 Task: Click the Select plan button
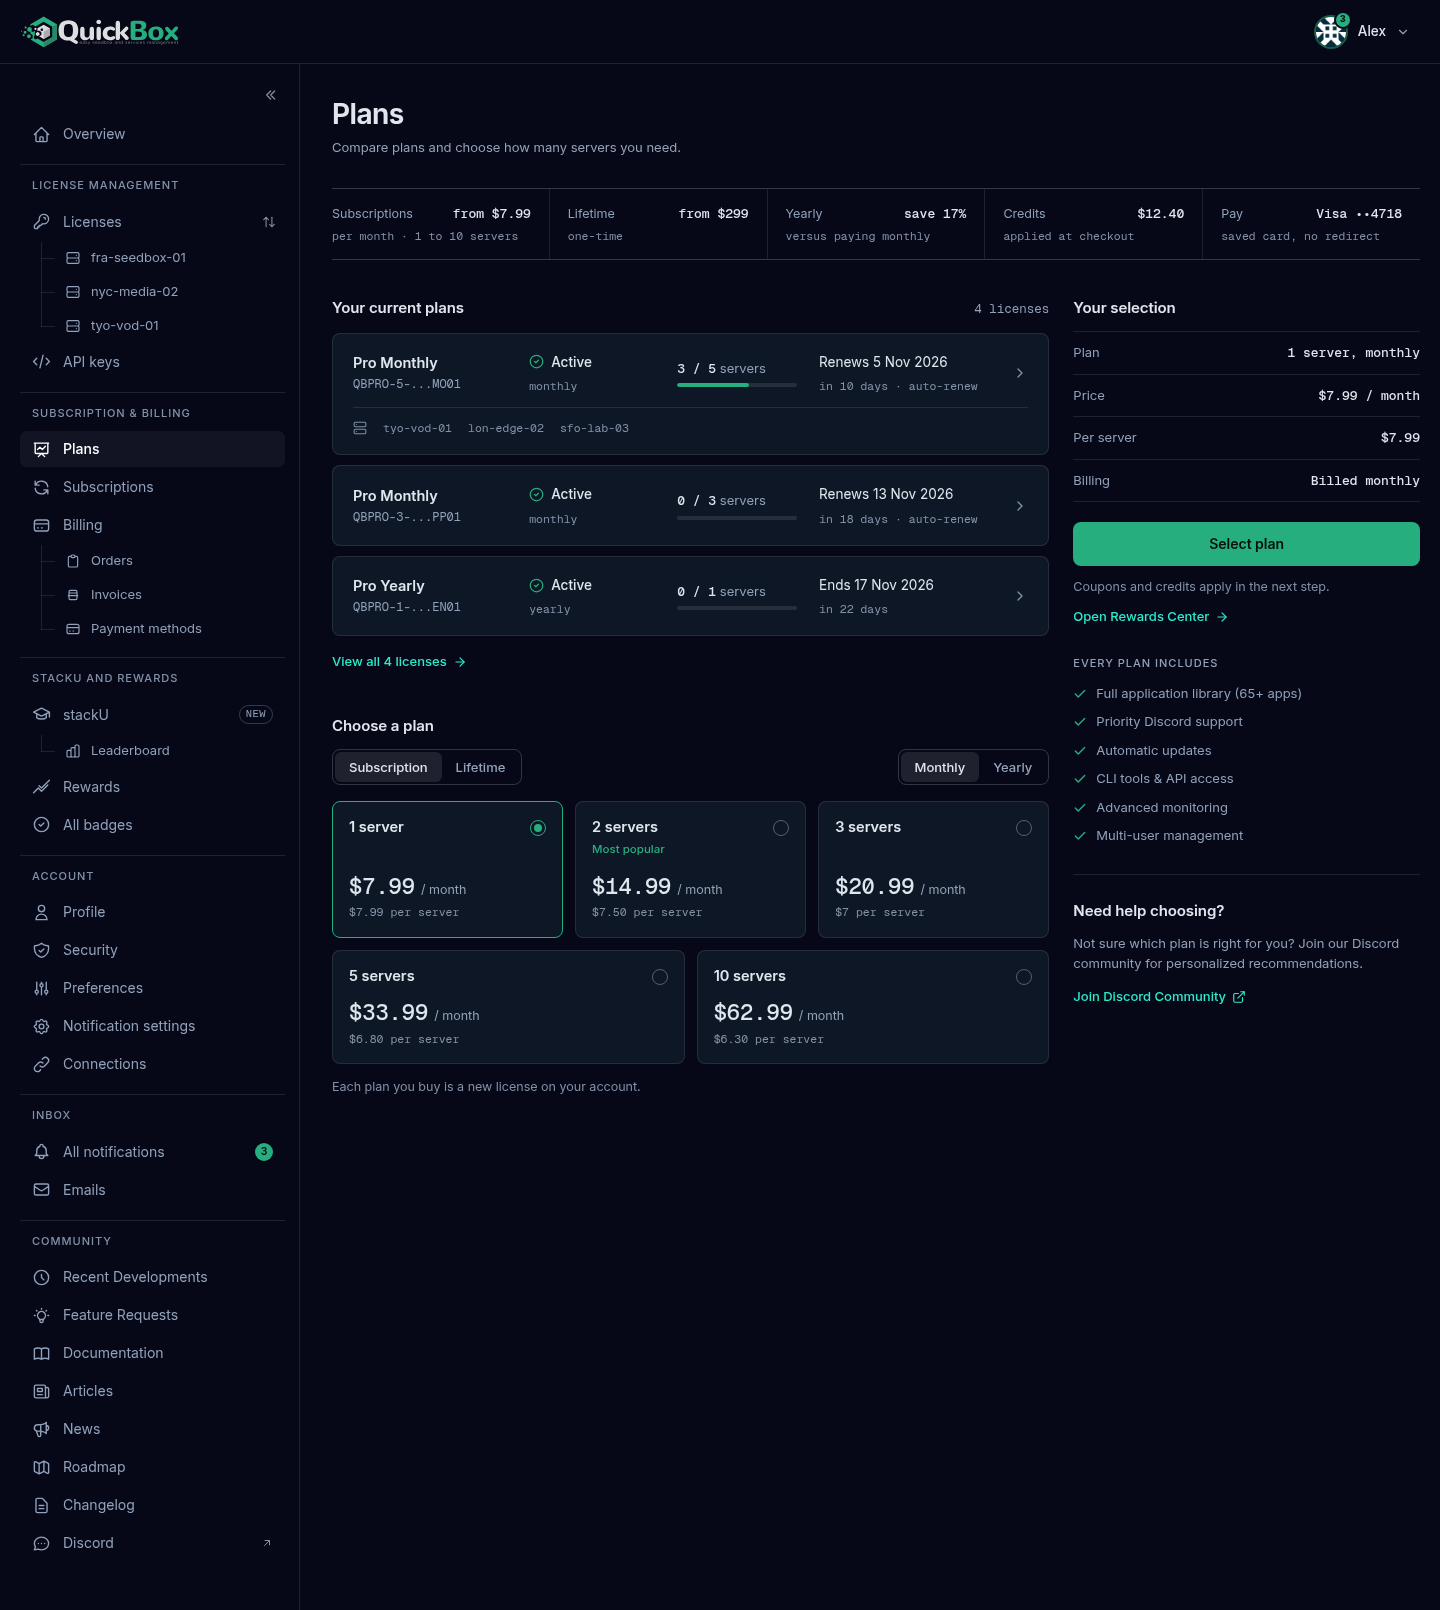[x=1246, y=544]
